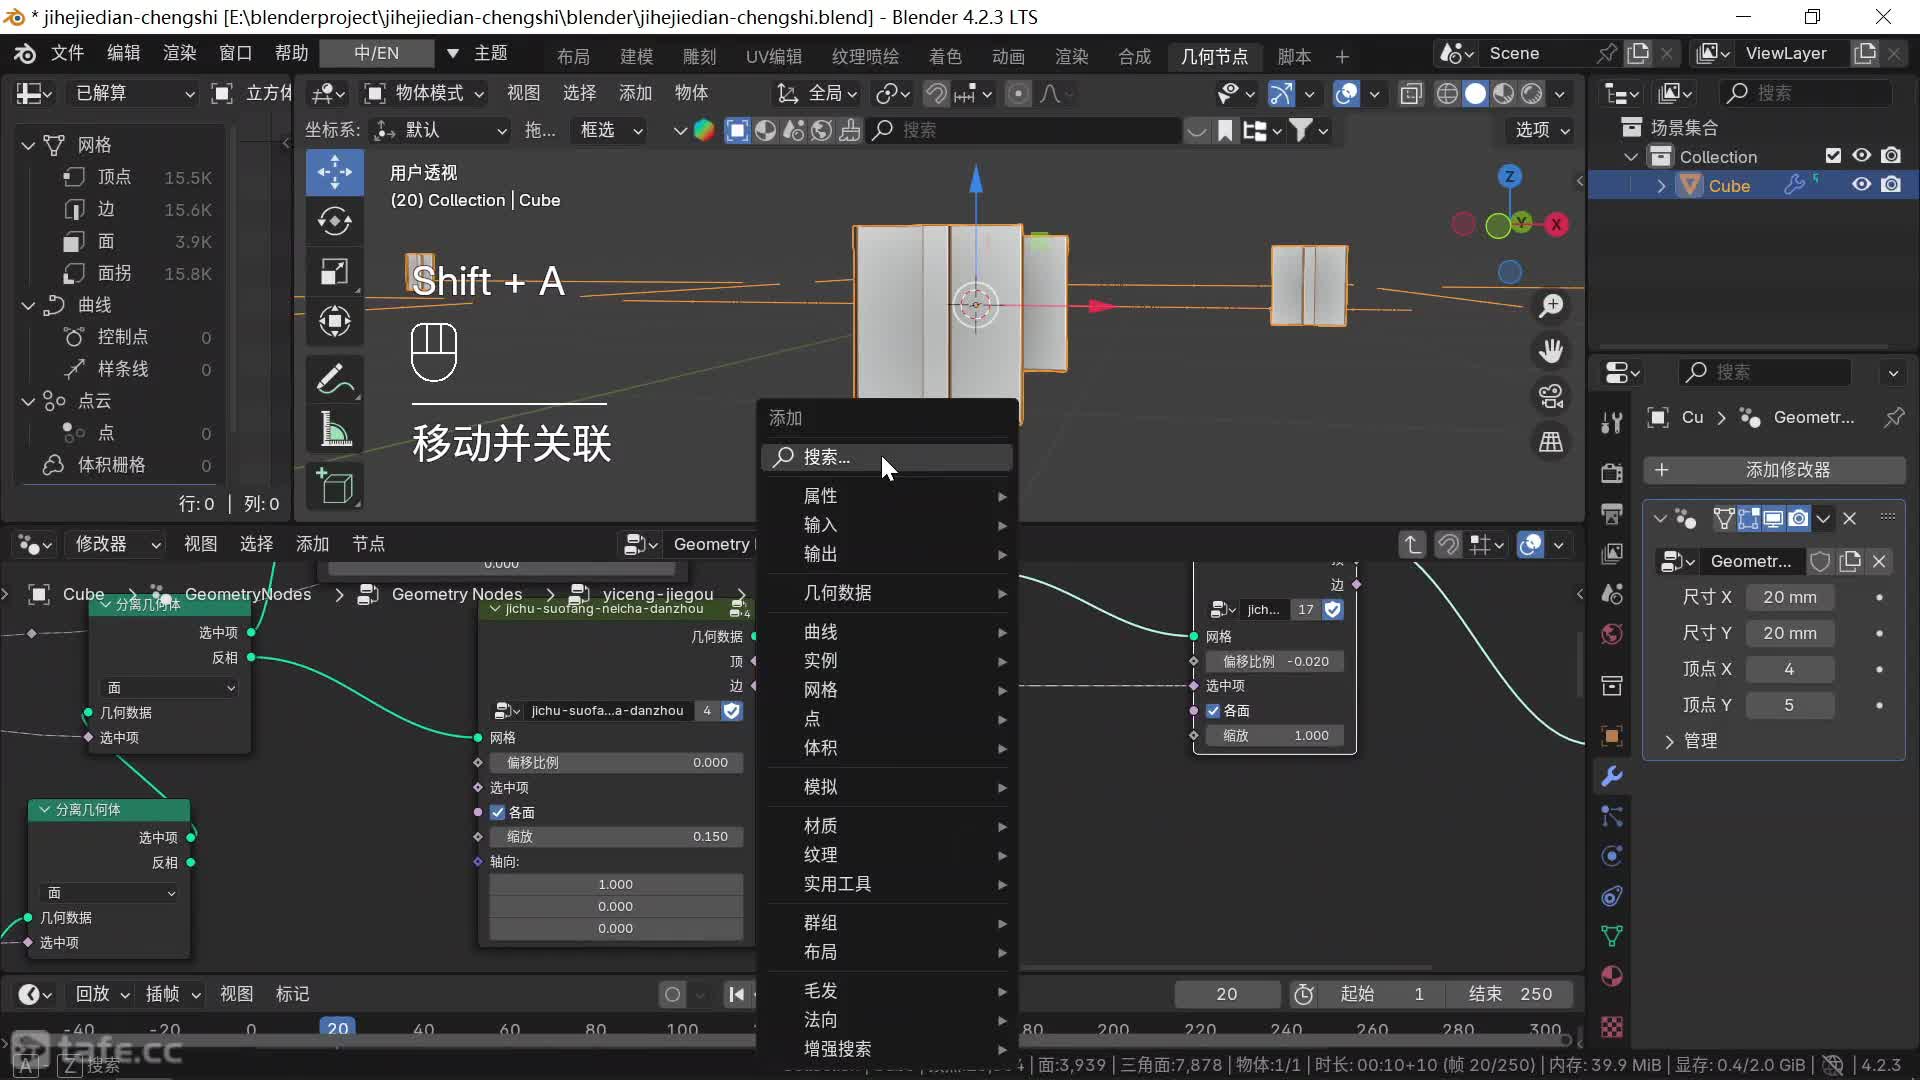The height and width of the screenshot is (1080, 1920).
Task: Collapse the 网格 statistics tree
Action: (28, 145)
